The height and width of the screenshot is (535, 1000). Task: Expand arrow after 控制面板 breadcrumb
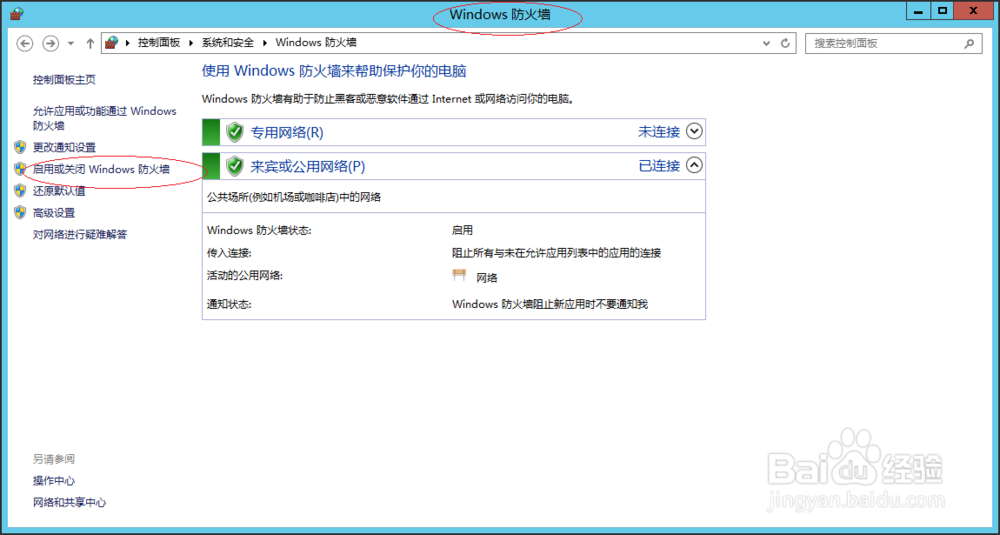[x=191, y=43]
